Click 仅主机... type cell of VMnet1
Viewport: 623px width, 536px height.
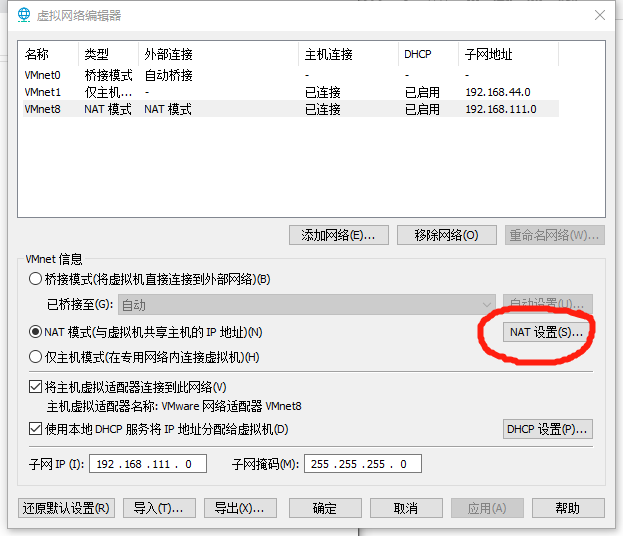(x=108, y=92)
